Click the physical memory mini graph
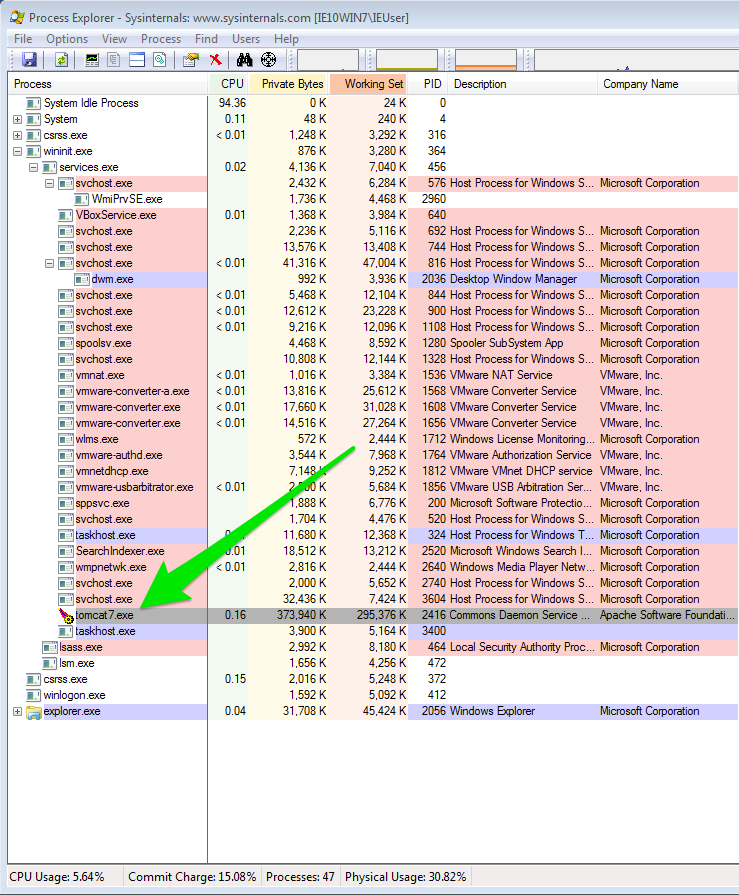This screenshot has width=739, height=895. [486, 60]
